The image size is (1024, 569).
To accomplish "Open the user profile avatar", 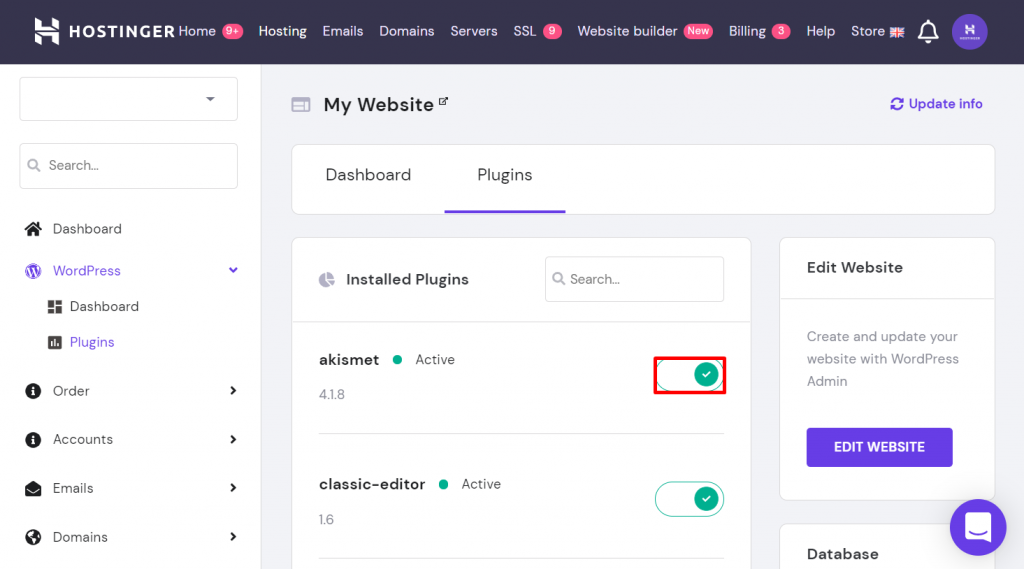I will [x=969, y=32].
